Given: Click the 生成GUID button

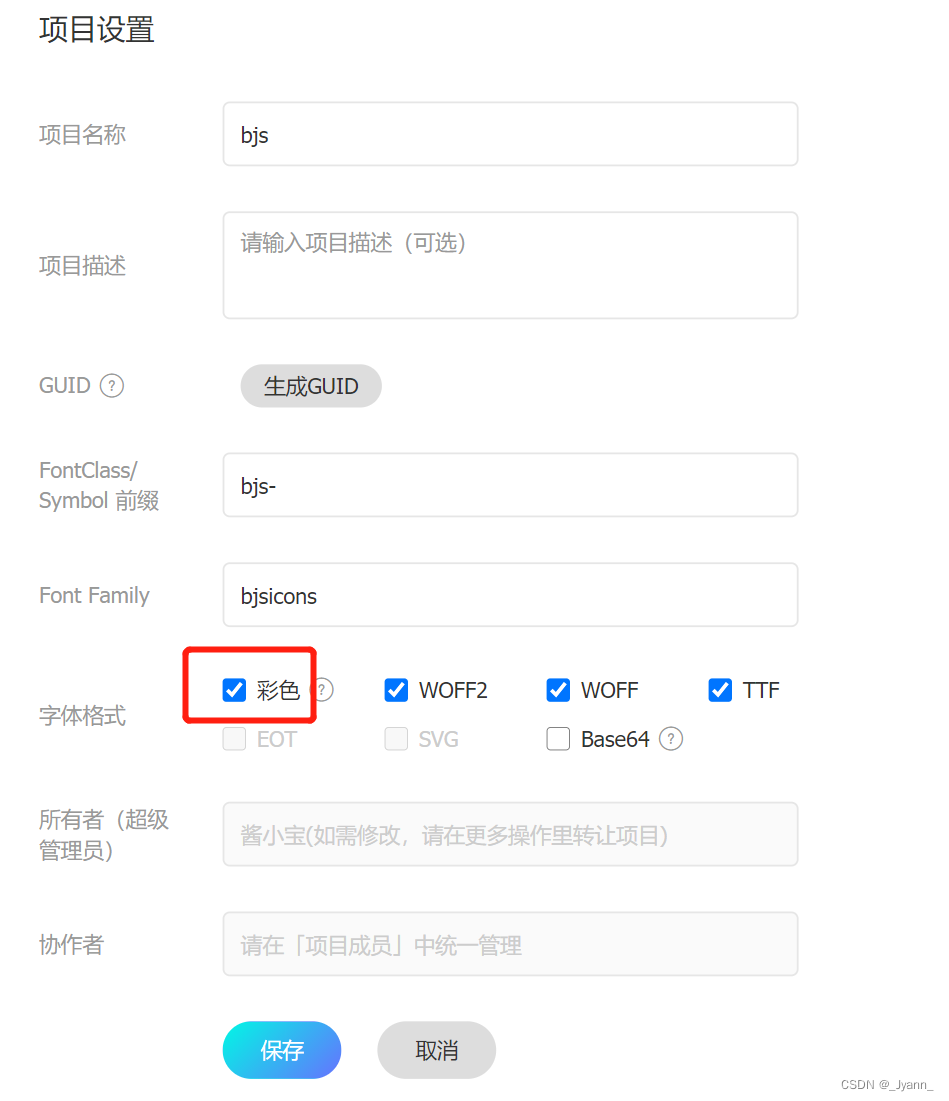Looking at the screenshot, I should (x=310, y=385).
